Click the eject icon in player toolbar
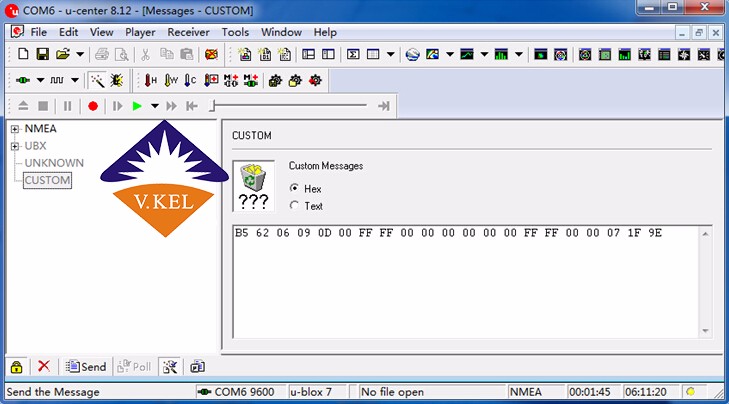Screen dimensions: 729x404 [x=23, y=105]
